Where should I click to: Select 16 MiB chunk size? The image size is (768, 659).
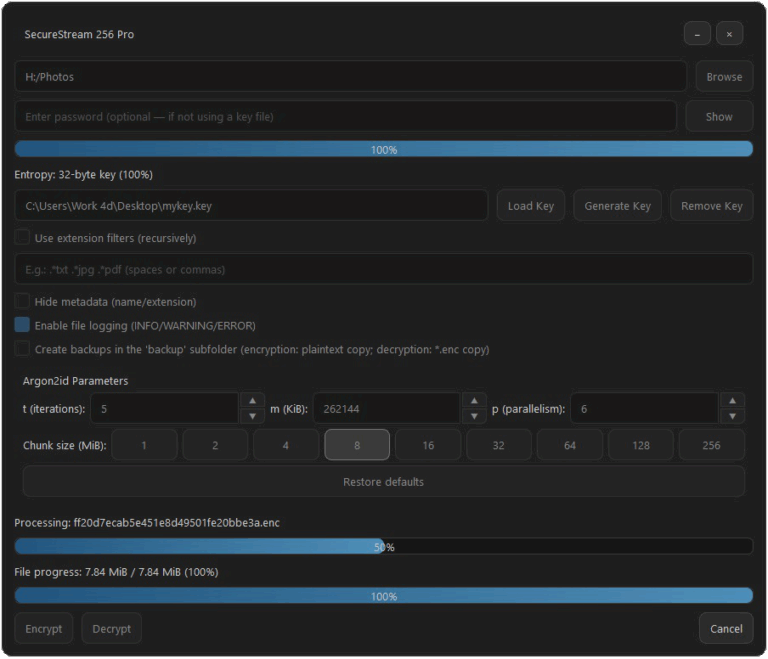tap(428, 445)
